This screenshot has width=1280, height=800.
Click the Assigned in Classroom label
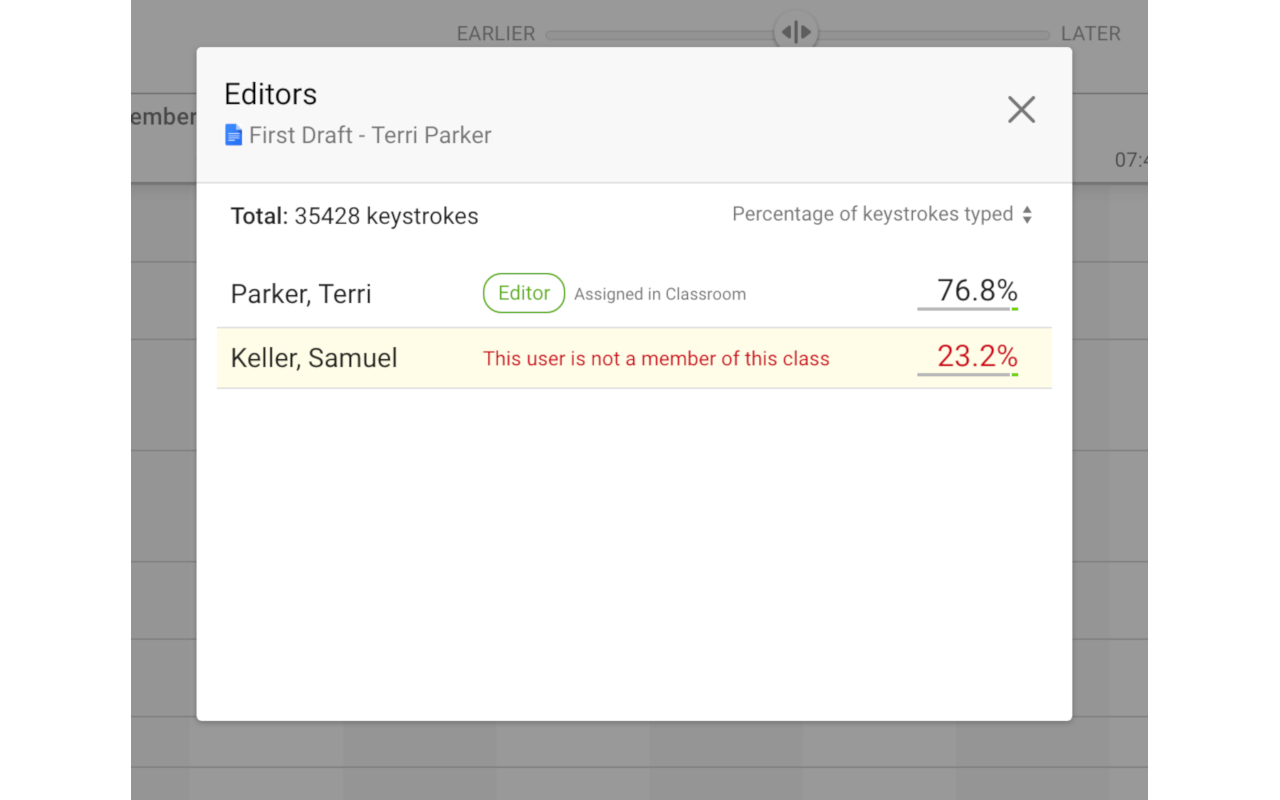(660, 294)
